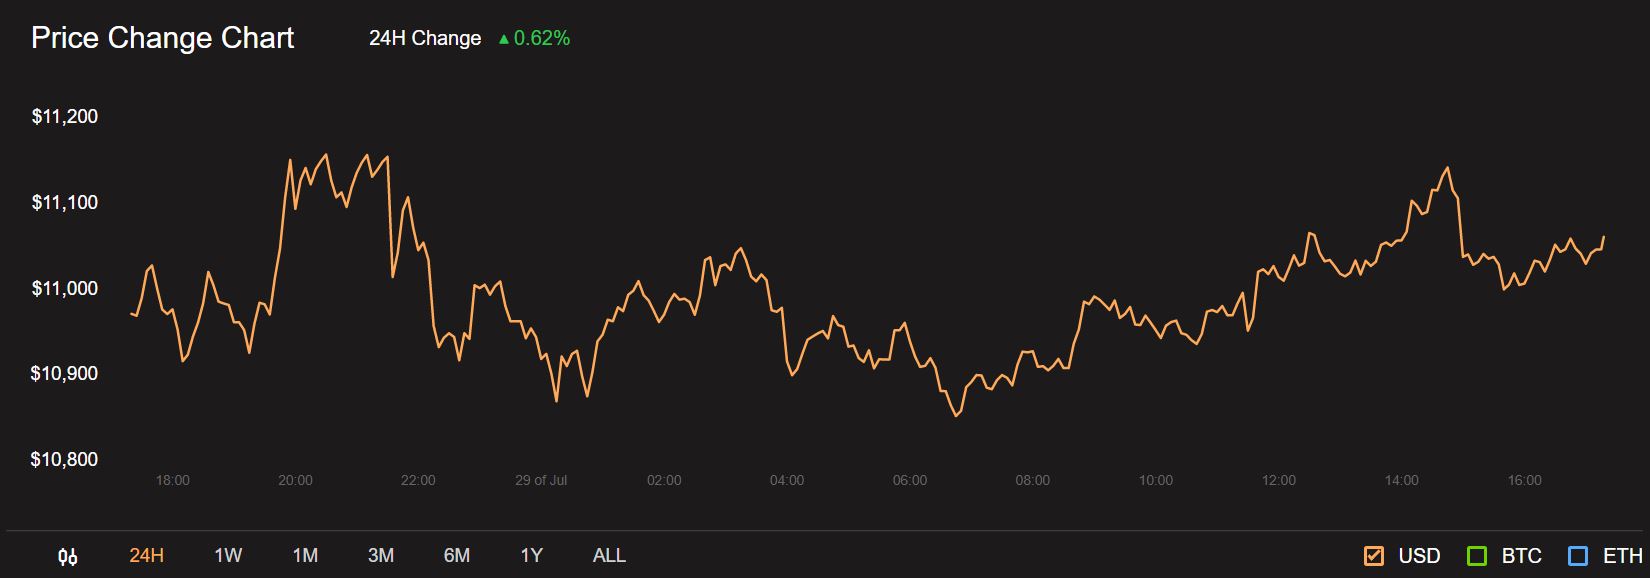Switch to the 1W time range
This screenshot has width=1650, height=578.
pos(228,556)
